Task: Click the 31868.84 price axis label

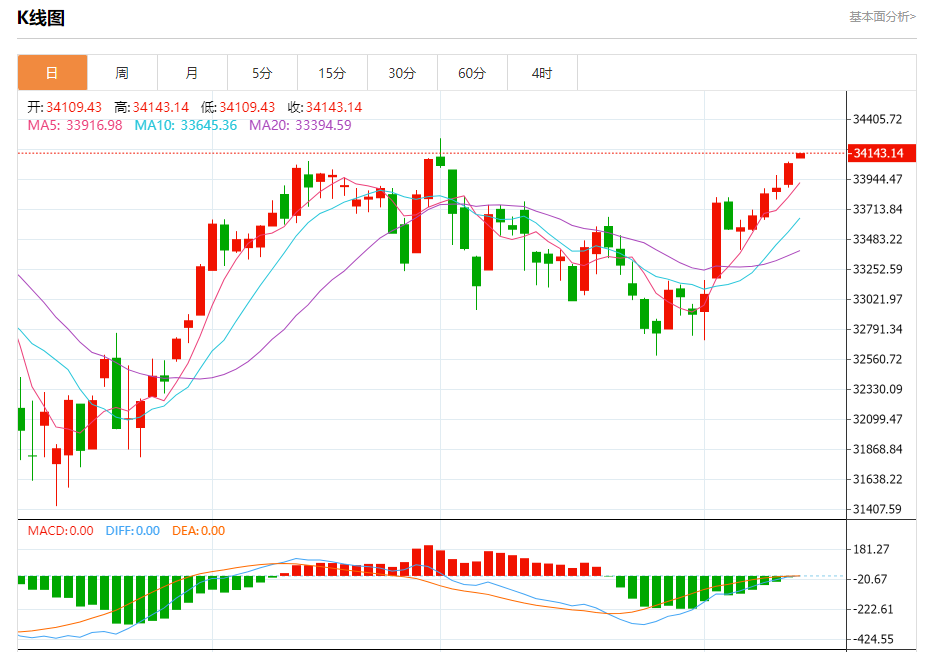Action: [878, 449]
